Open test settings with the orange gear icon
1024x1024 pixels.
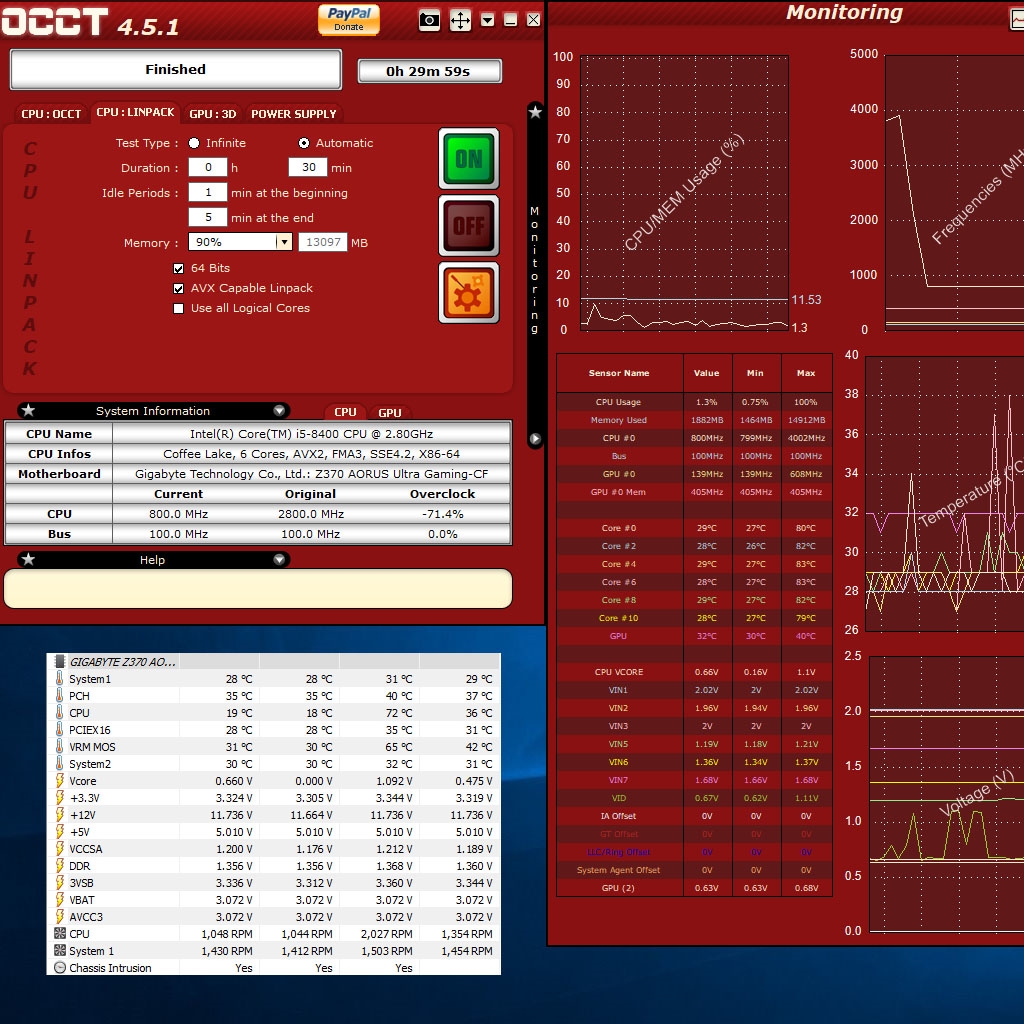[469, 293]
